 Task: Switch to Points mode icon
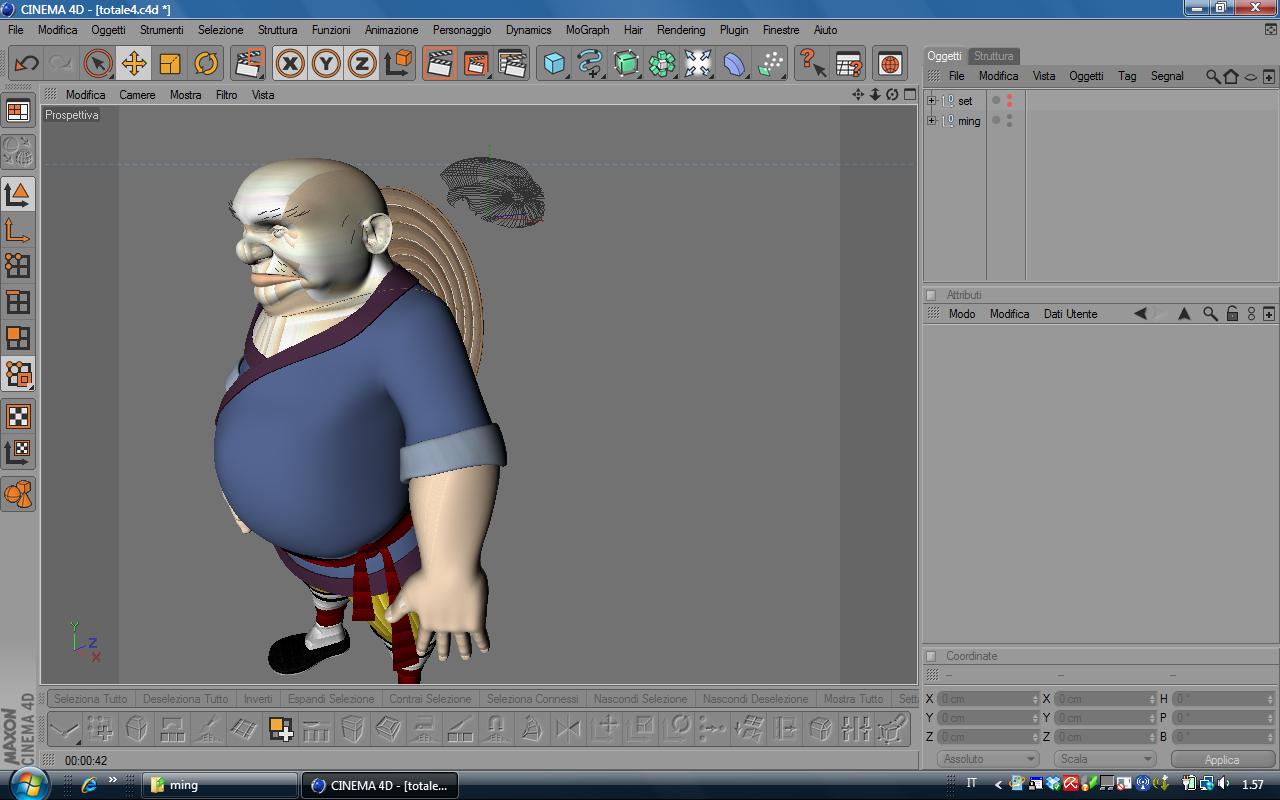[18, 266]
